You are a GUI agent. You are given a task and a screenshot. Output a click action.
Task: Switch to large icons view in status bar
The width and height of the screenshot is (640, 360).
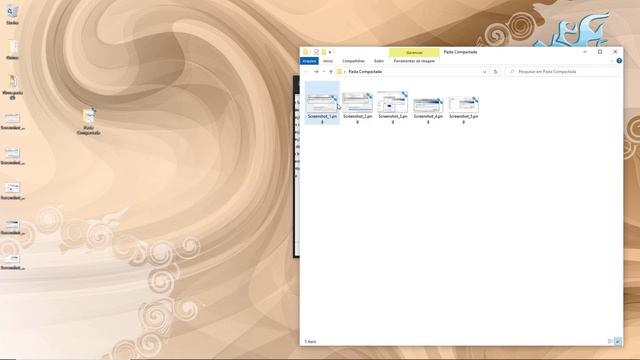point(618,341)
